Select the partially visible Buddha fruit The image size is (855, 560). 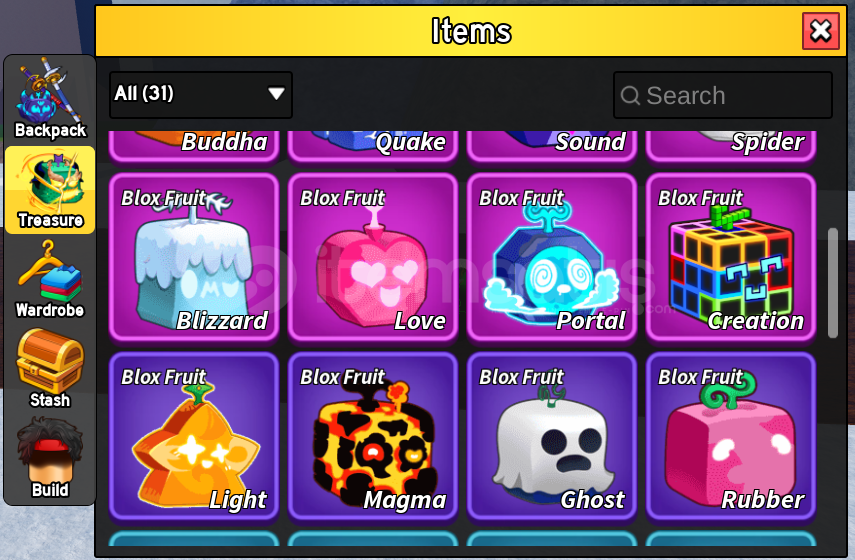click(194, 146)
